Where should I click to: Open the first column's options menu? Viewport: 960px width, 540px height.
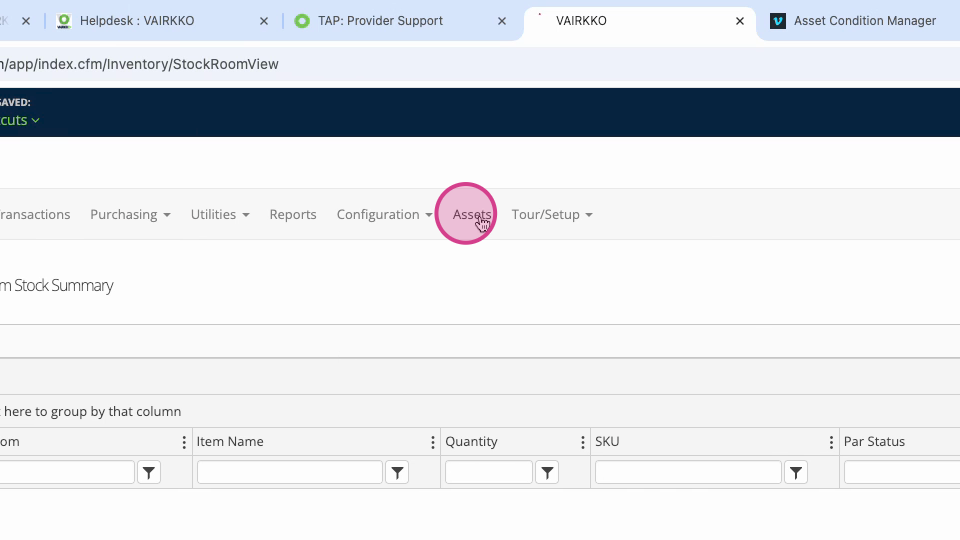[x=184, y=442]
